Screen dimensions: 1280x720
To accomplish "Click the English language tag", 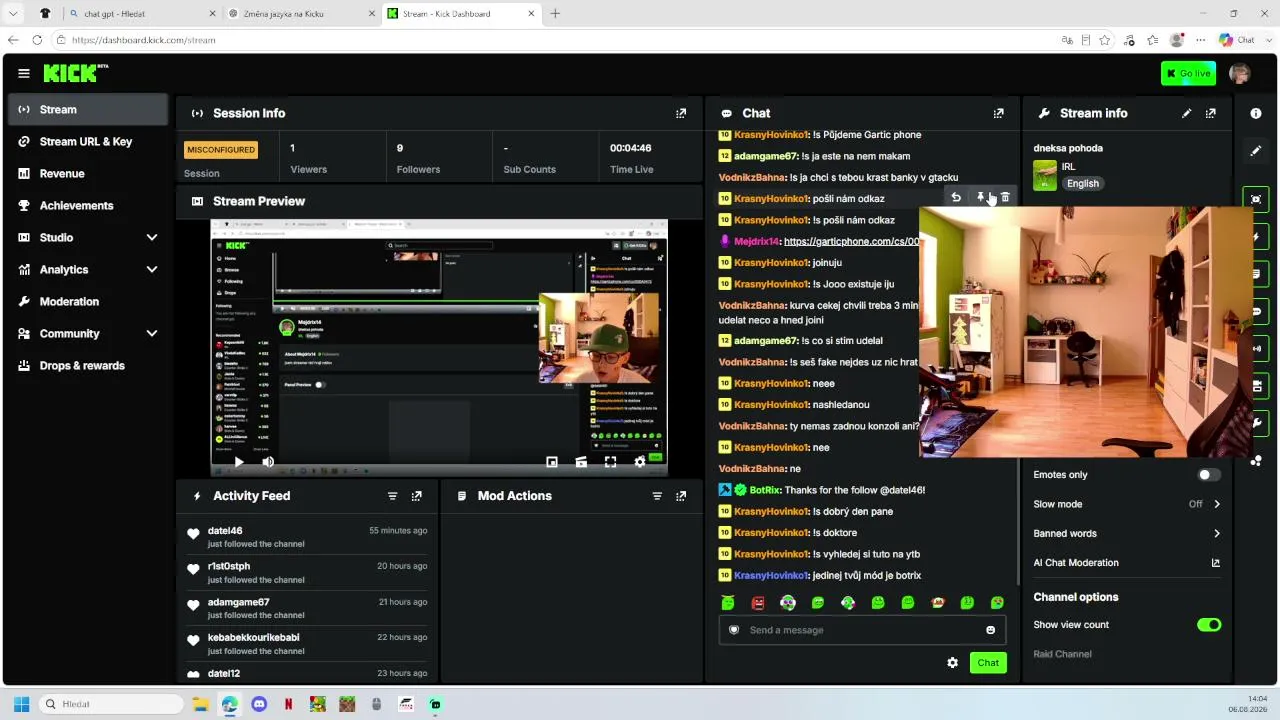I will (x=1083, y=184).
